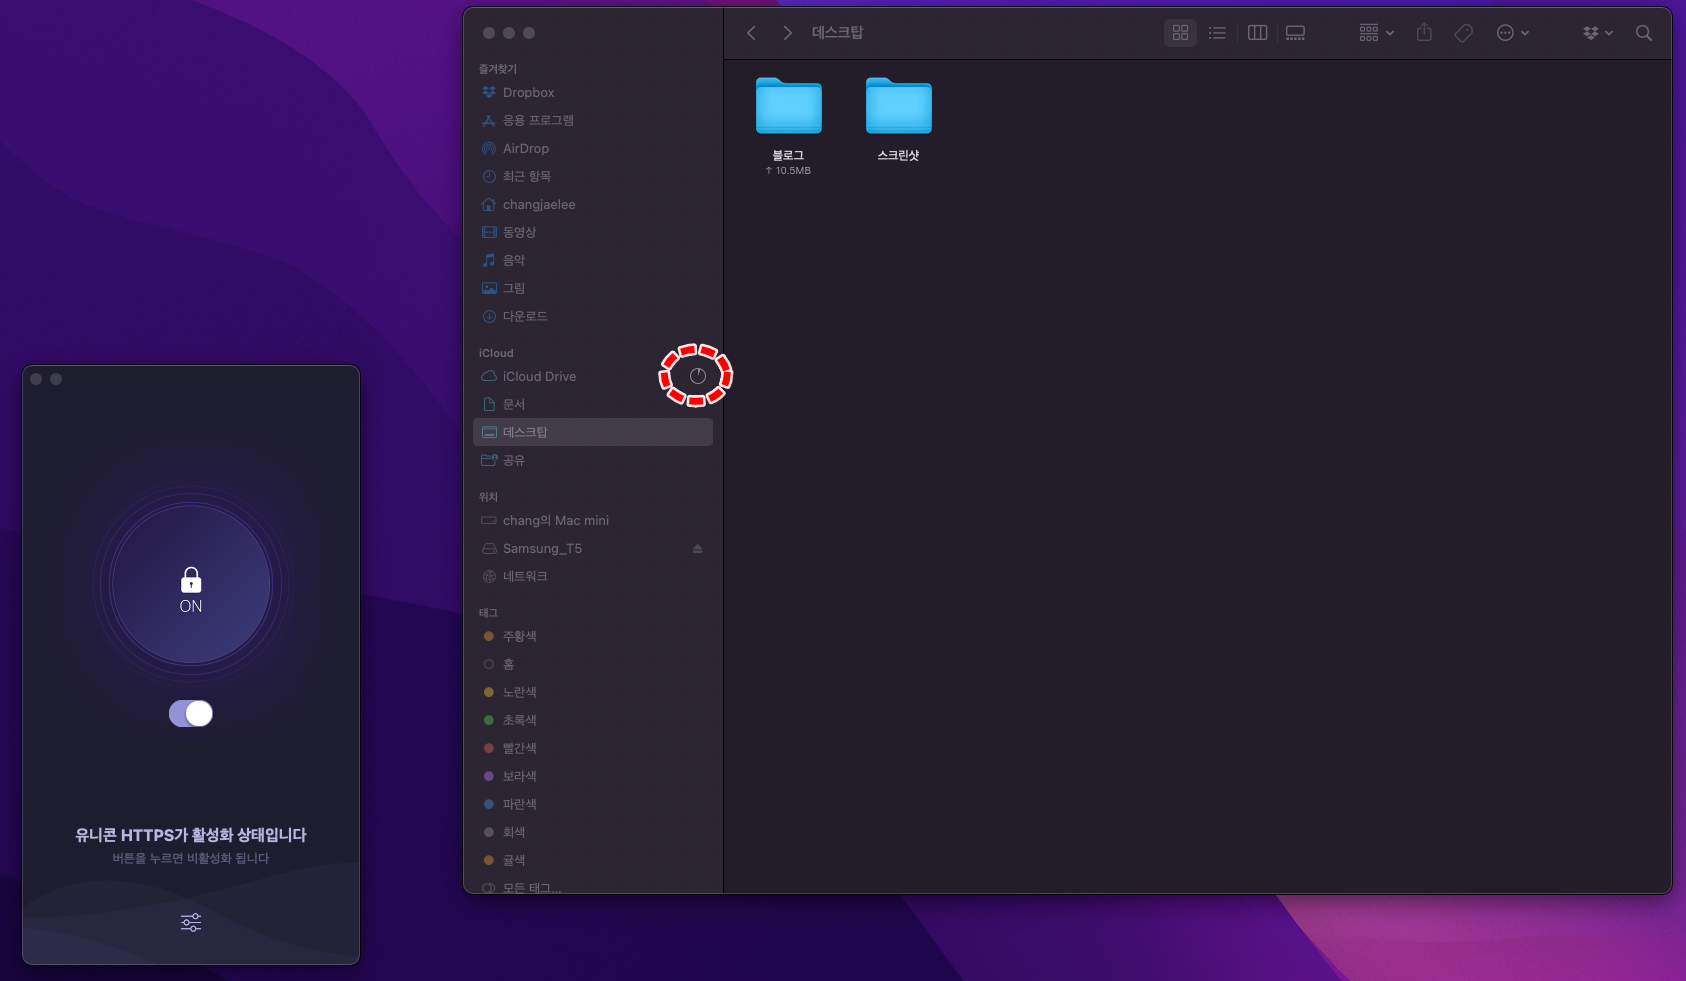Open changjaelee home folder in sidebar

593,204
